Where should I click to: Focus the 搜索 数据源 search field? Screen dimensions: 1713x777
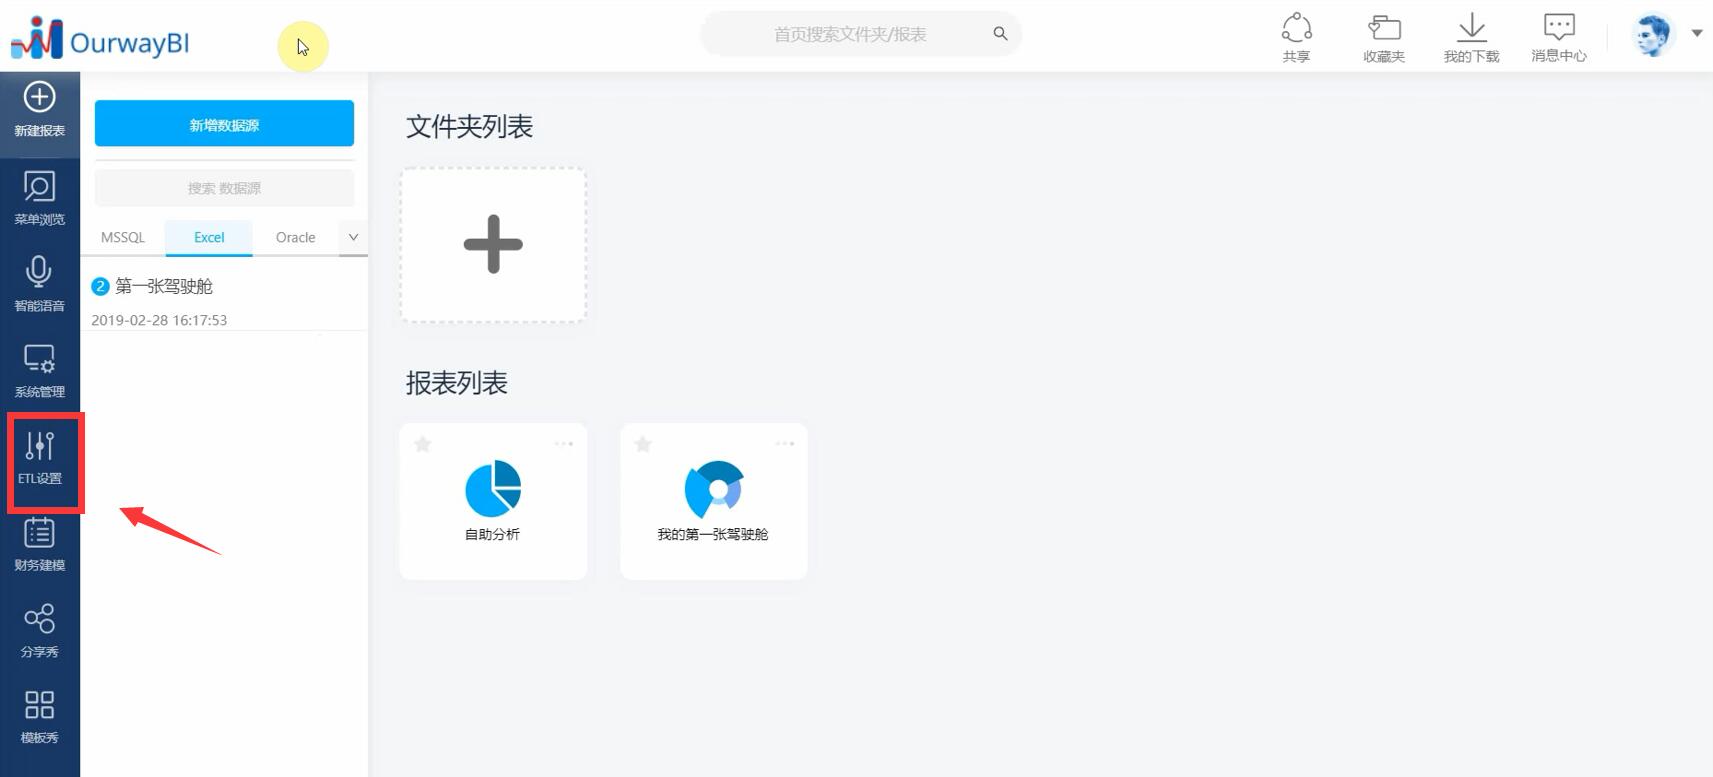(x=224, y=188)
